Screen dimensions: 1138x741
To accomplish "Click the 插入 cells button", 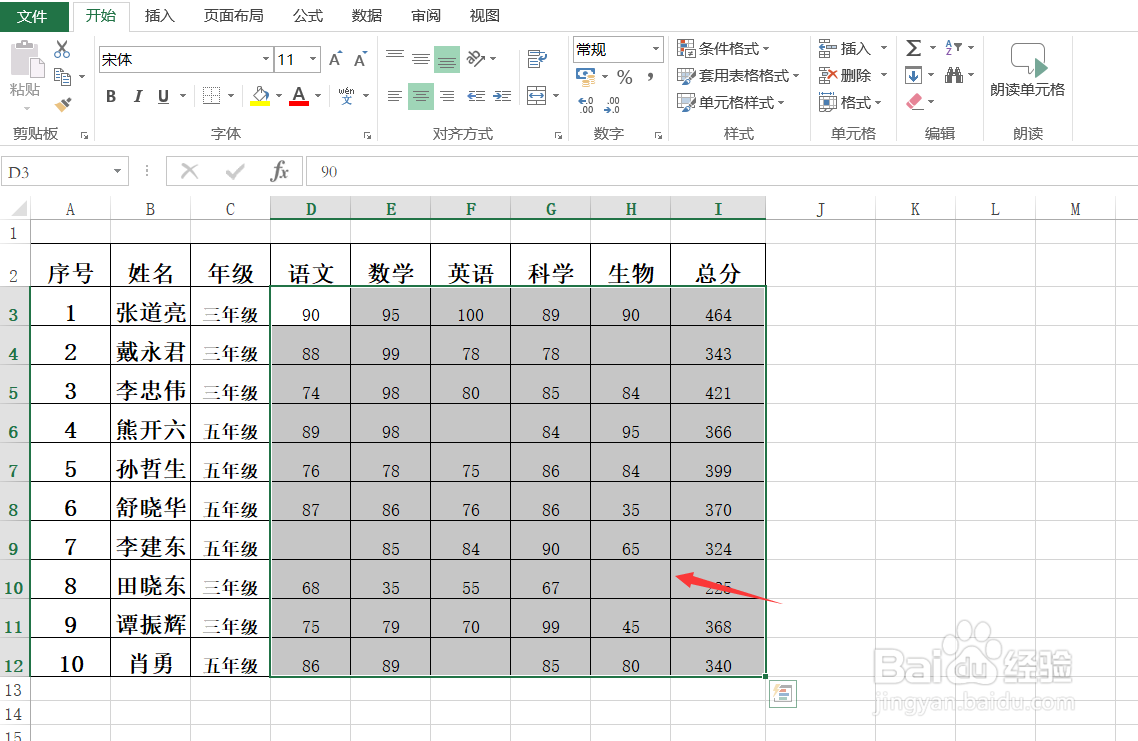I will pyautogui.click(x=853, y=49).
